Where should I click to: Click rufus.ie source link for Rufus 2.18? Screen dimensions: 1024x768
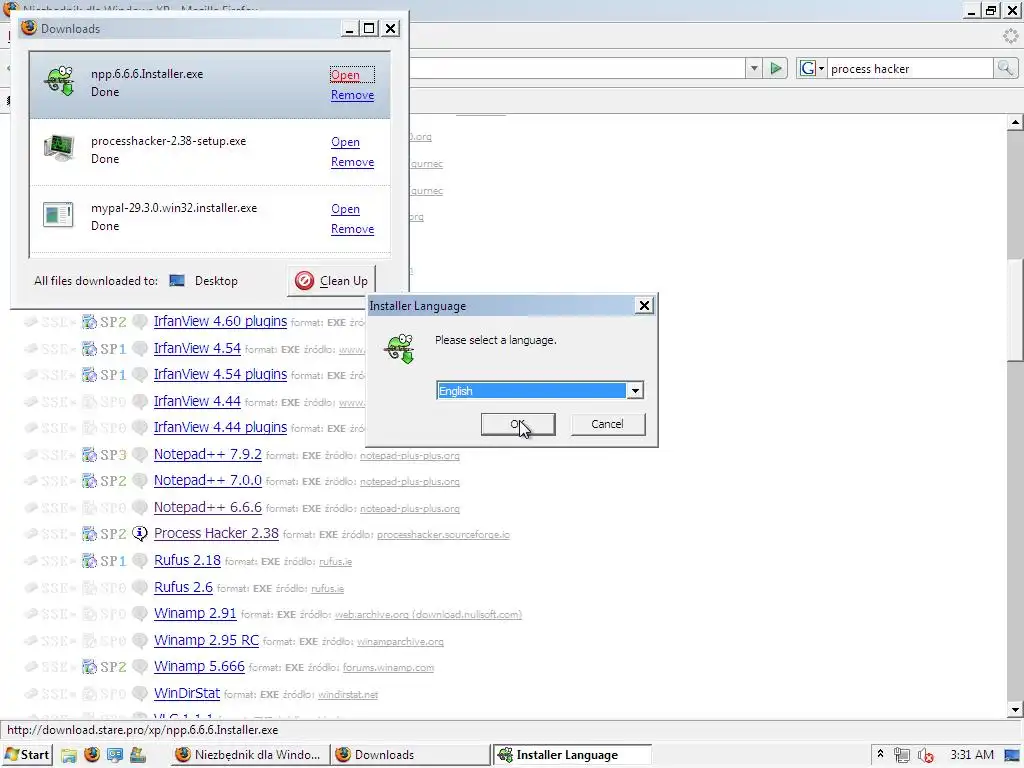(335, 562)
